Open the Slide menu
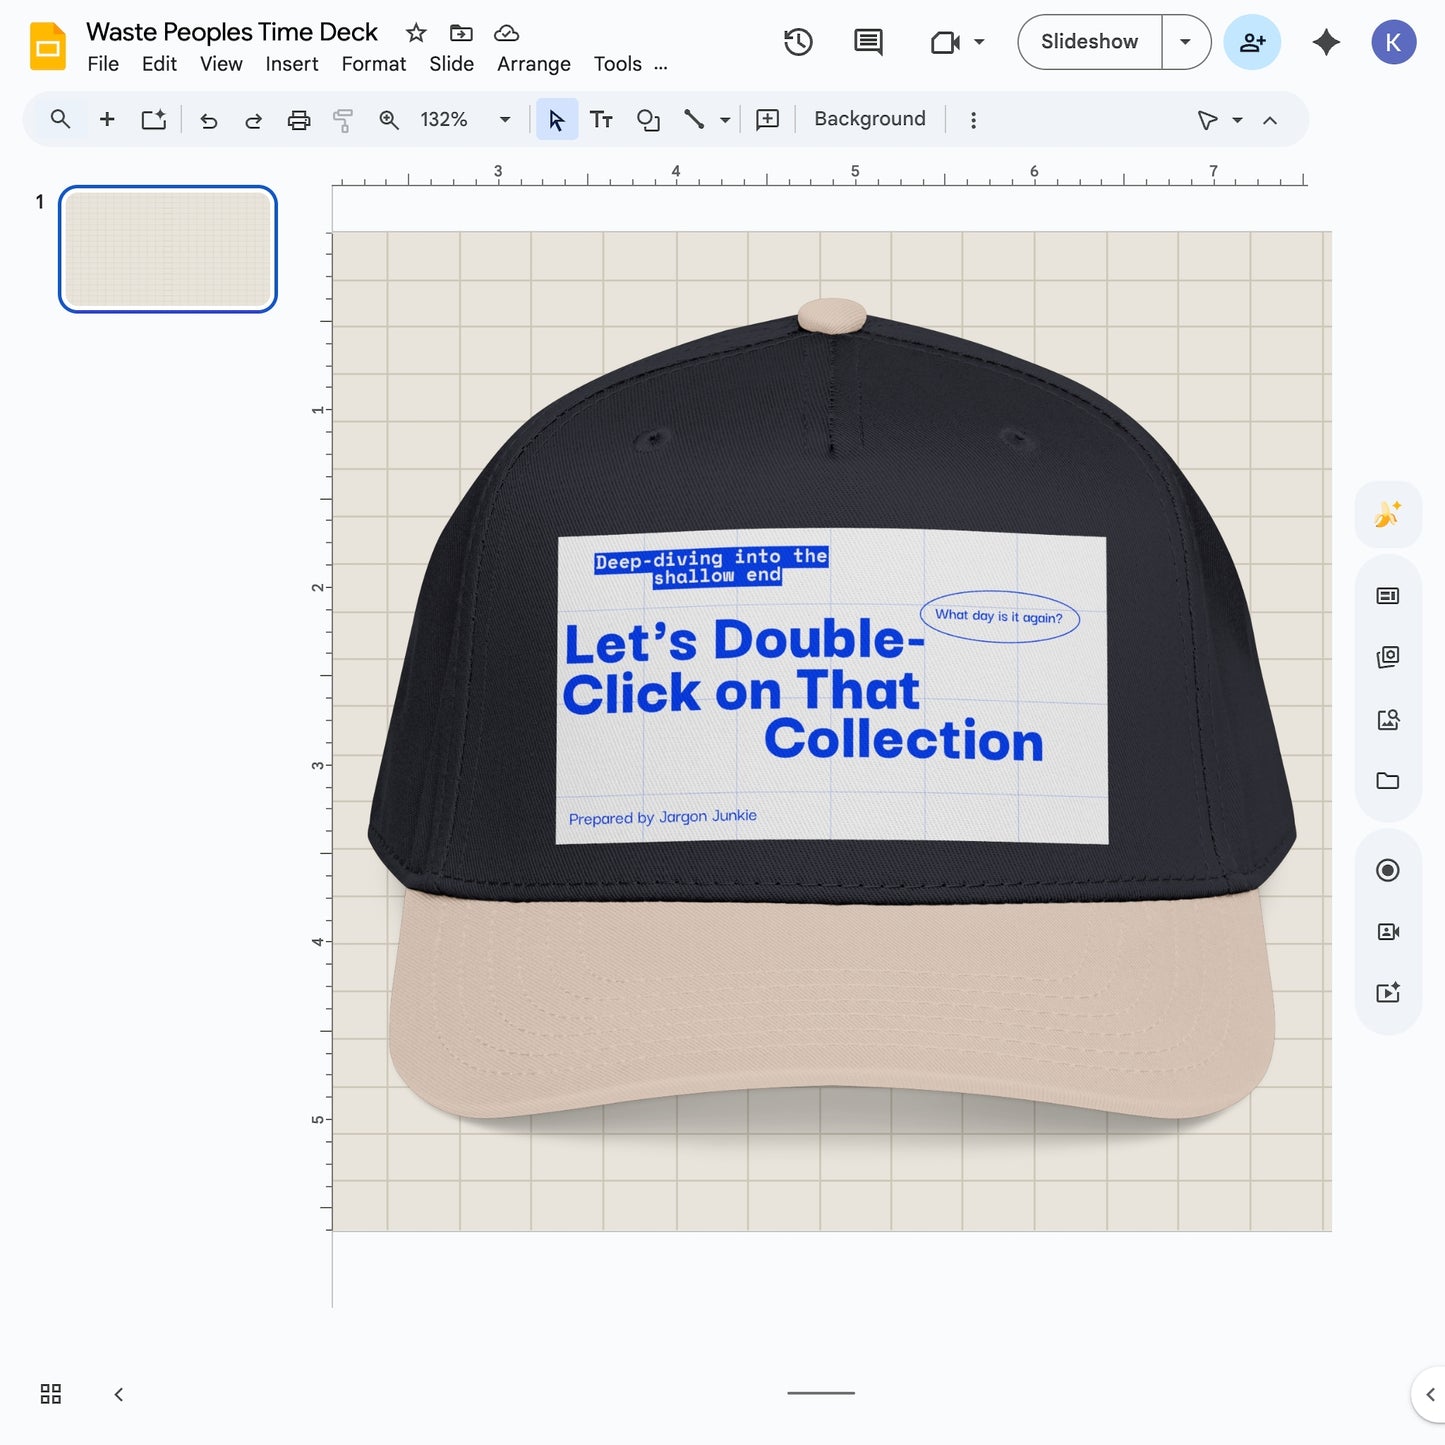Viewport: 1445px width, 1445px height. 451,64
